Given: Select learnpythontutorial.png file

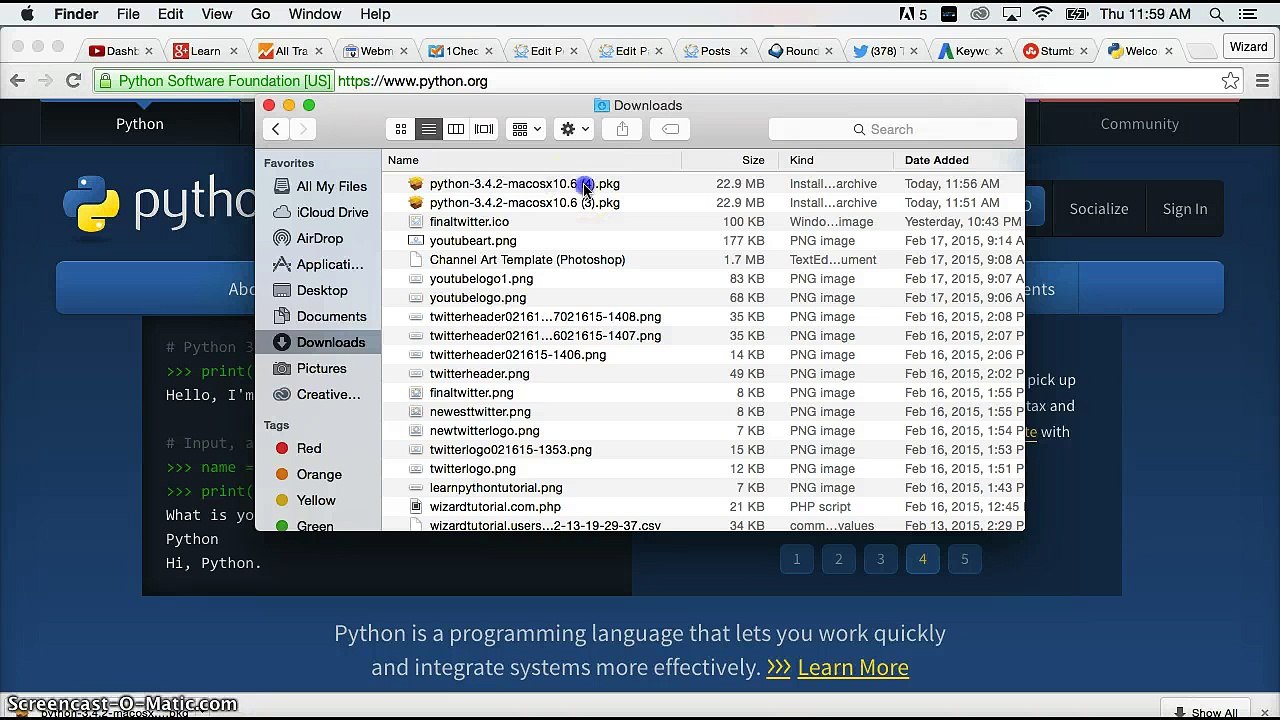Looking at the screenshot, I should pyautogui.click(x=704, y=488).
